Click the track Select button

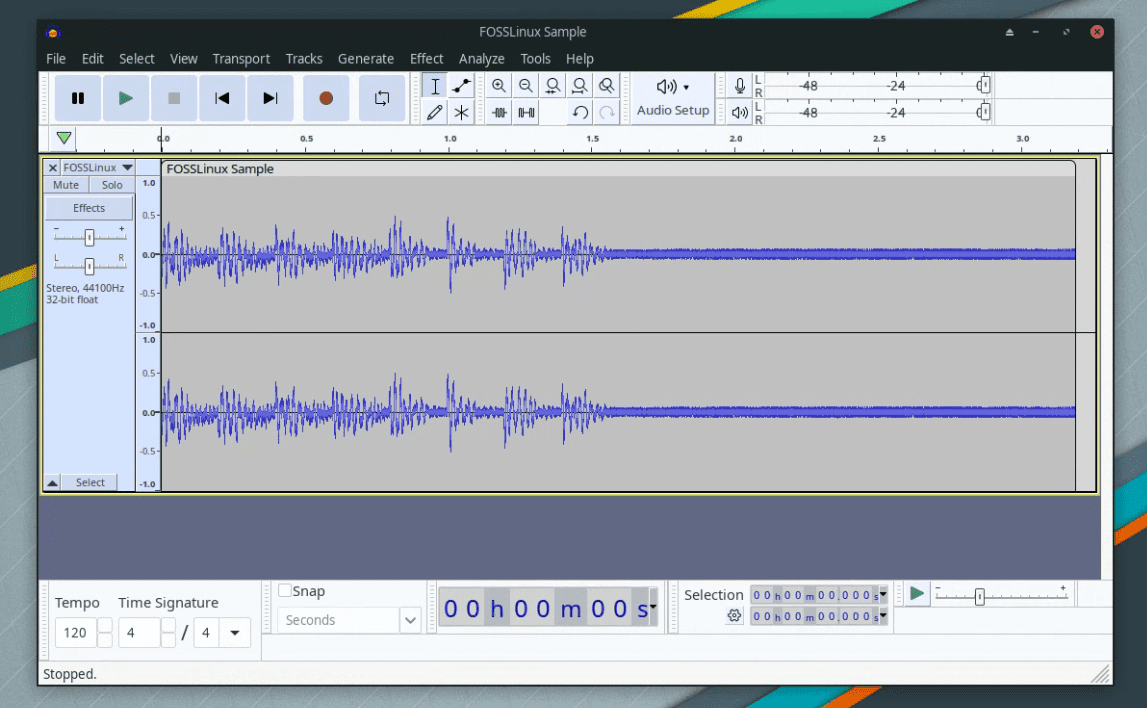click(x=90, y=482)
